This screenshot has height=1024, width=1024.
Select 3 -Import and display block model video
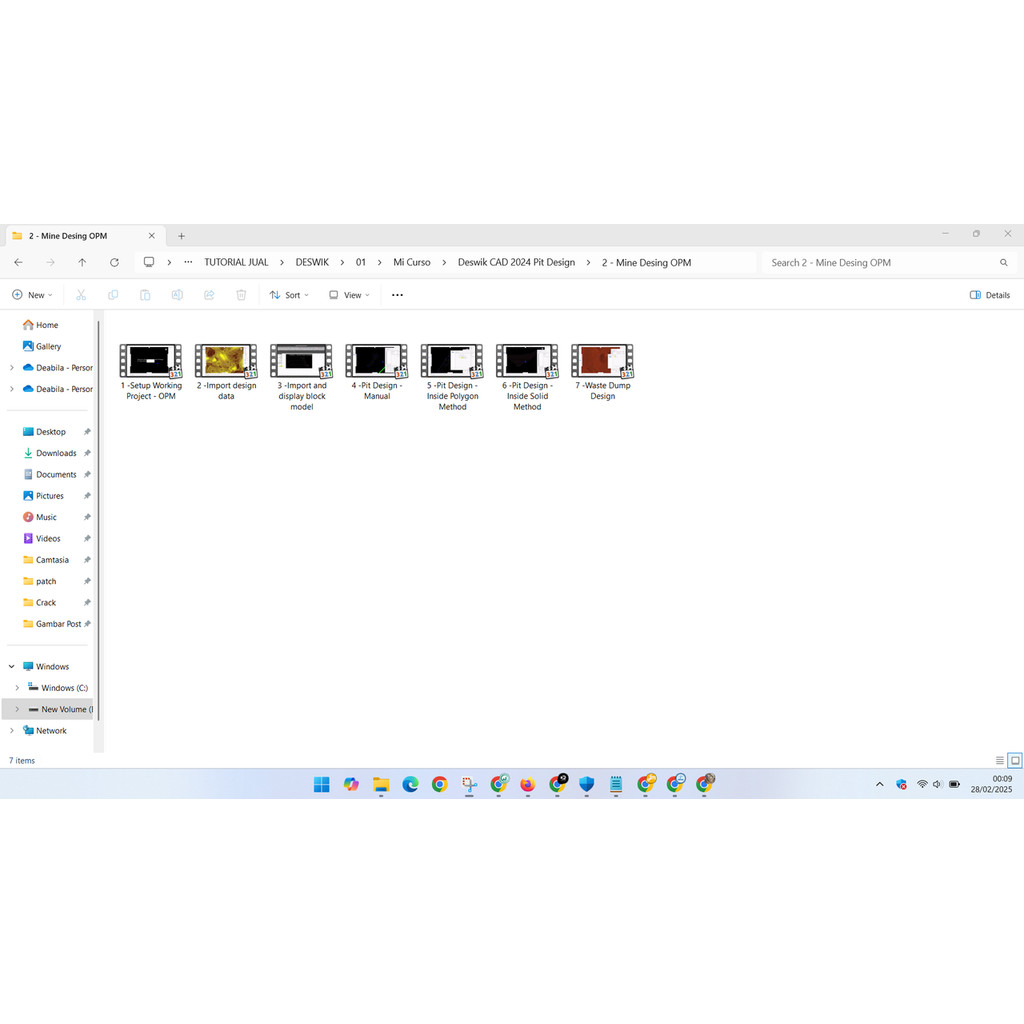coord(302,378)
